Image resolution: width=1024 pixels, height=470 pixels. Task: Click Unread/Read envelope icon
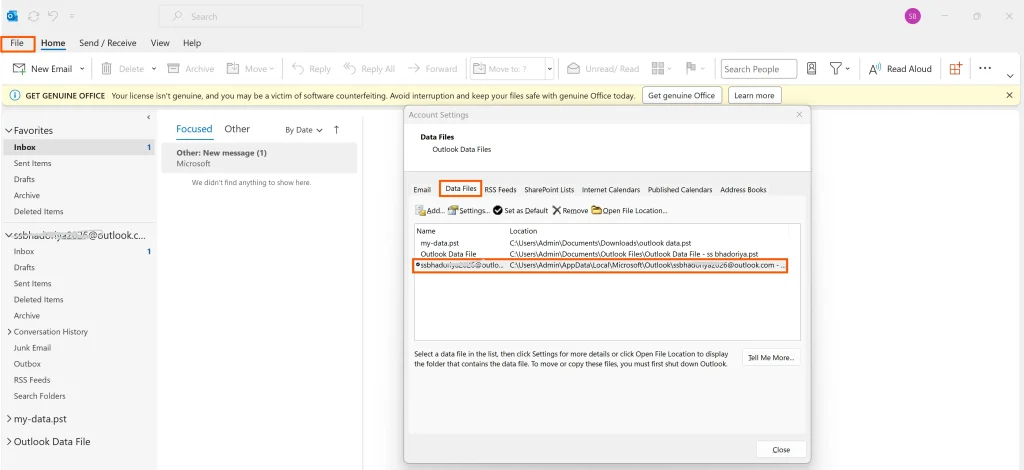tap(573, 69)
